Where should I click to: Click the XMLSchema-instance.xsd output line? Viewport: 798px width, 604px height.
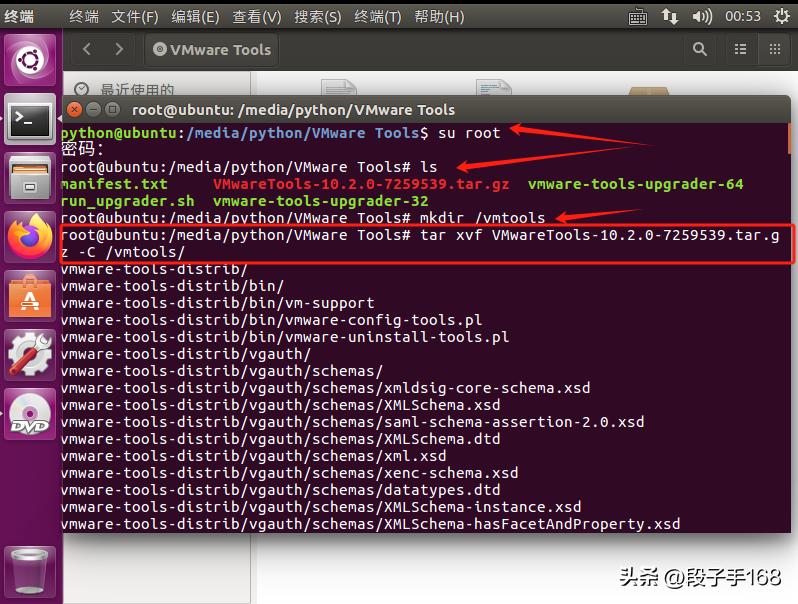pyautogui.click(x=321, y=507)
